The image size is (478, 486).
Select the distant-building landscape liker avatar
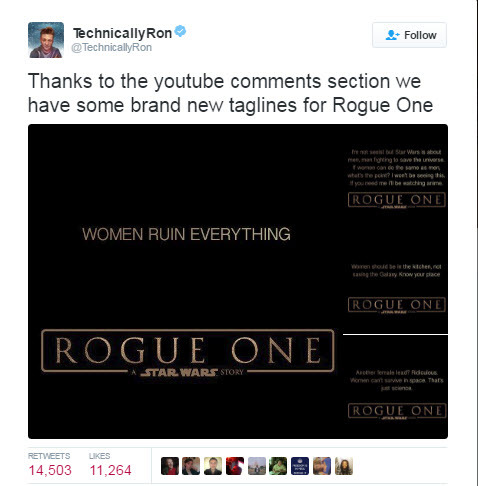(x=256, y=466)
